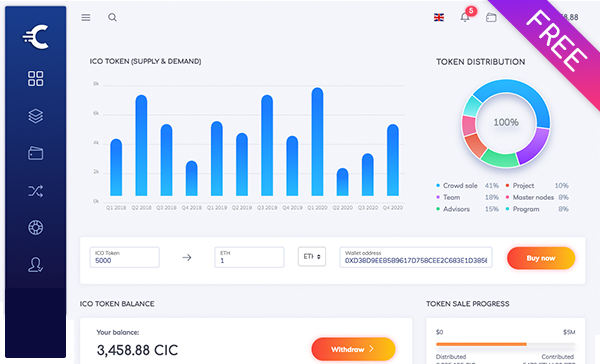Click the top bar wallet icon

pos(491,17)
